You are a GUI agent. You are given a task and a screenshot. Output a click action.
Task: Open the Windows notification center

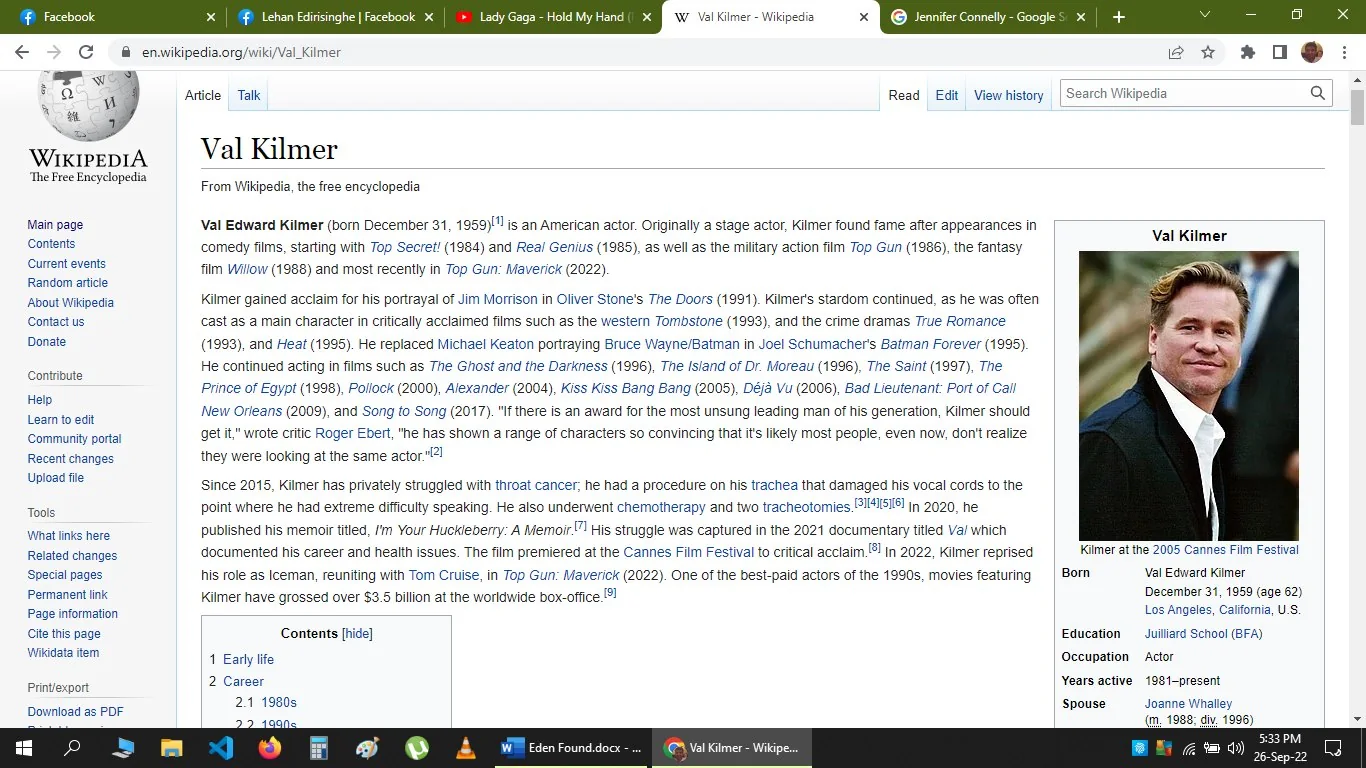(x=1333, y=747)
